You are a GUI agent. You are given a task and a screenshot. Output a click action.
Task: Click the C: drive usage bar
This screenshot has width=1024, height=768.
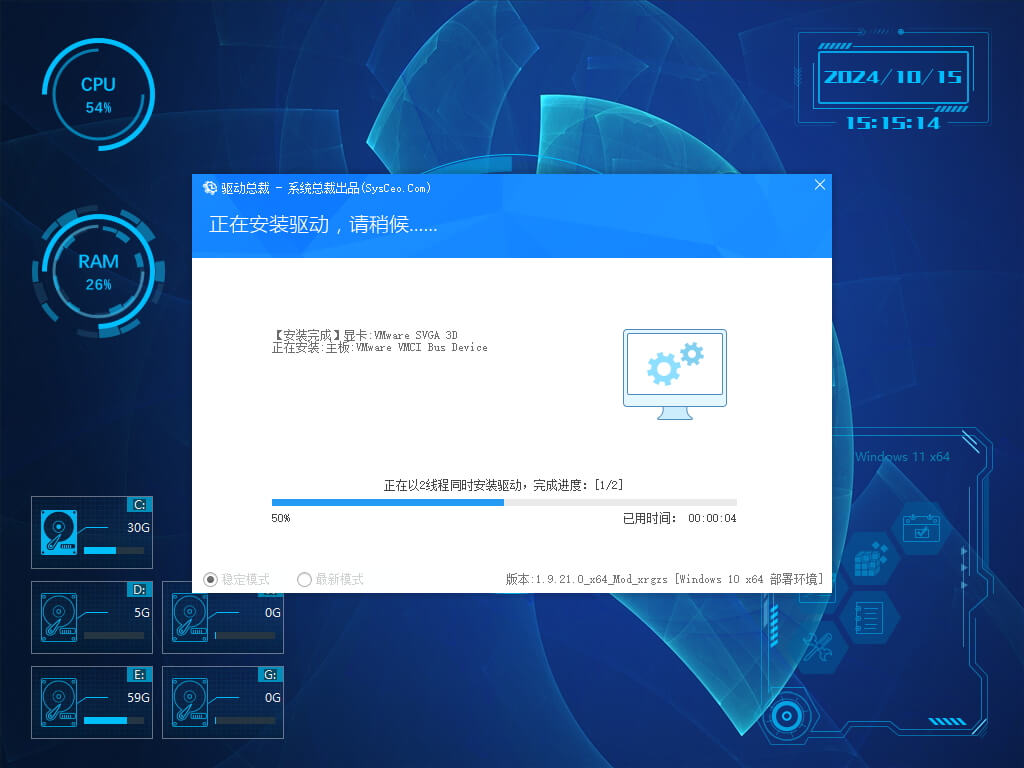pos(113,550)
